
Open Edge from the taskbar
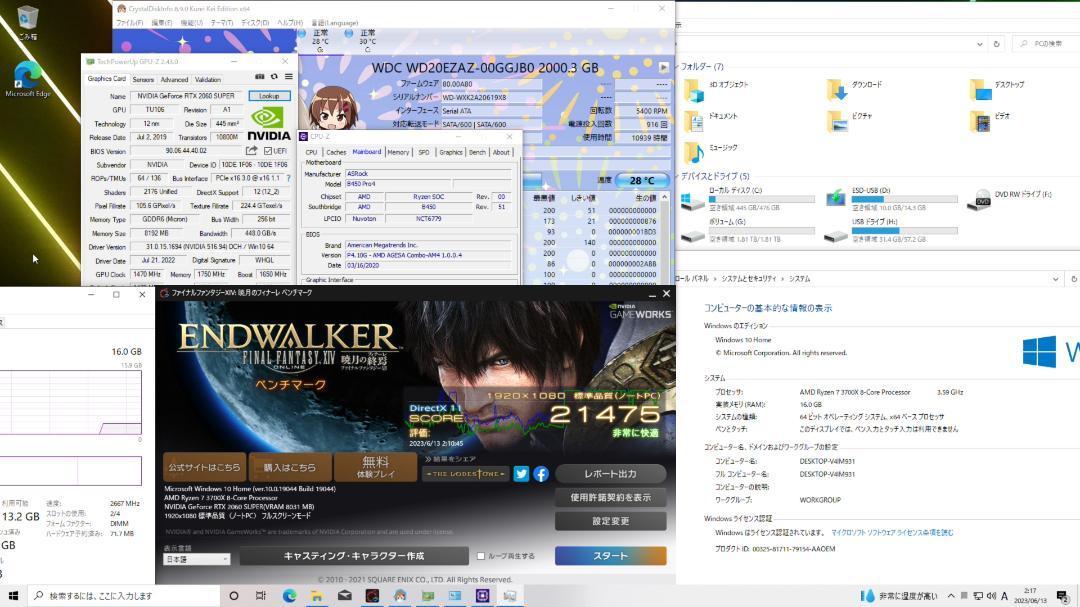coord(289,595)
